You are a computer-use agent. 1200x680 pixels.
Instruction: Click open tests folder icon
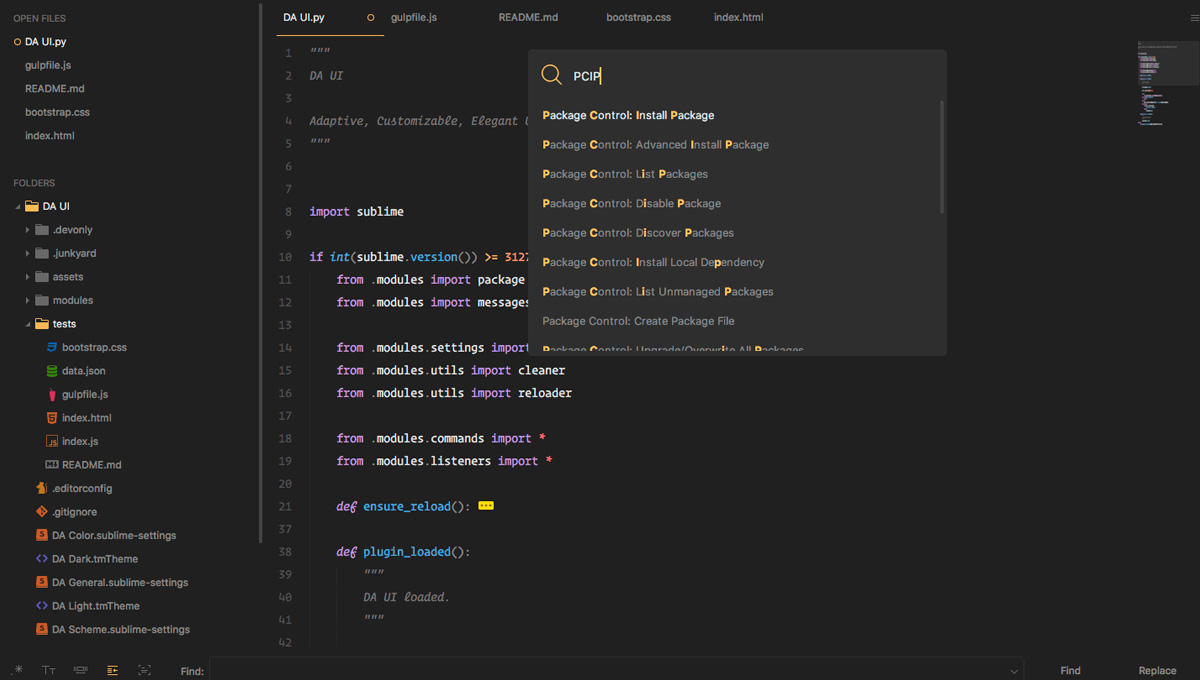[x=42, y=324]
